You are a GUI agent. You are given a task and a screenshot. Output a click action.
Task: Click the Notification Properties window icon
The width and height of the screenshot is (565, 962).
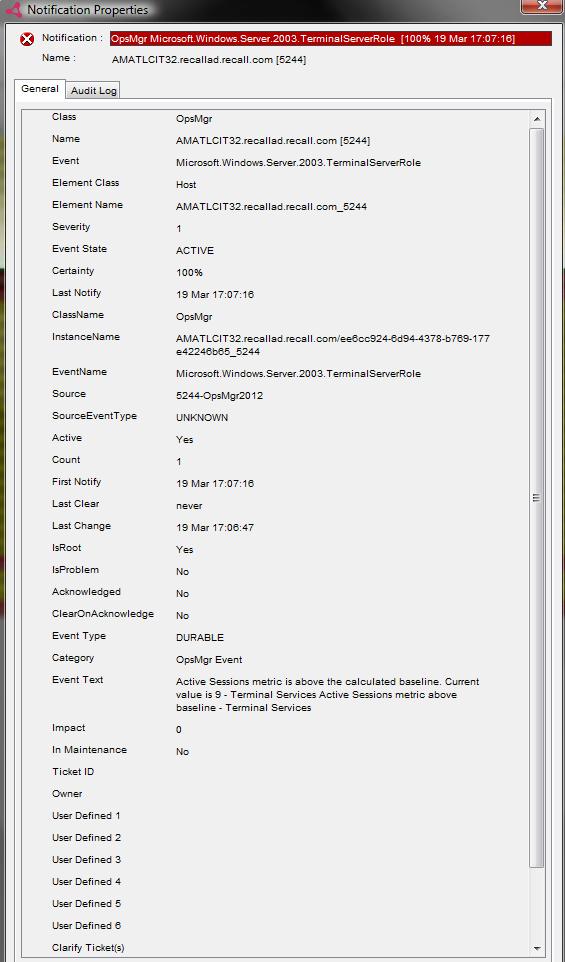pyautogui.click(x=13, y=10)
